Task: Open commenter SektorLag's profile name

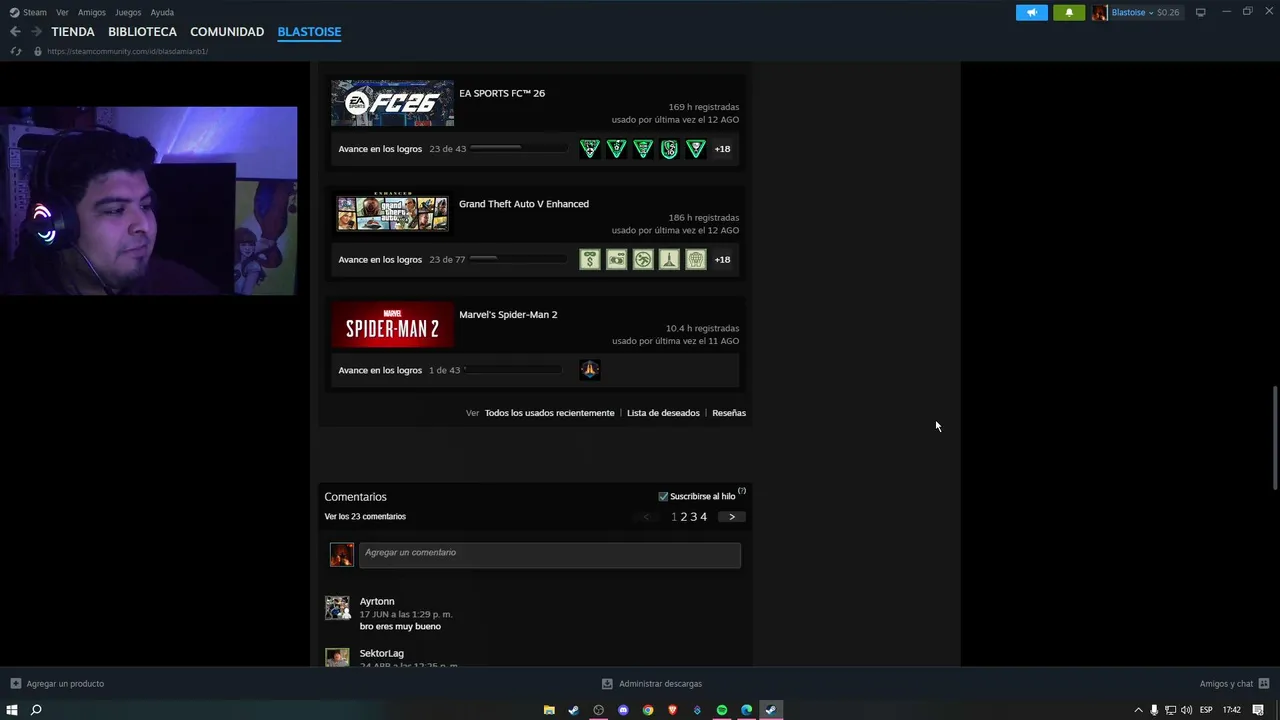Action: pos(382,653)
